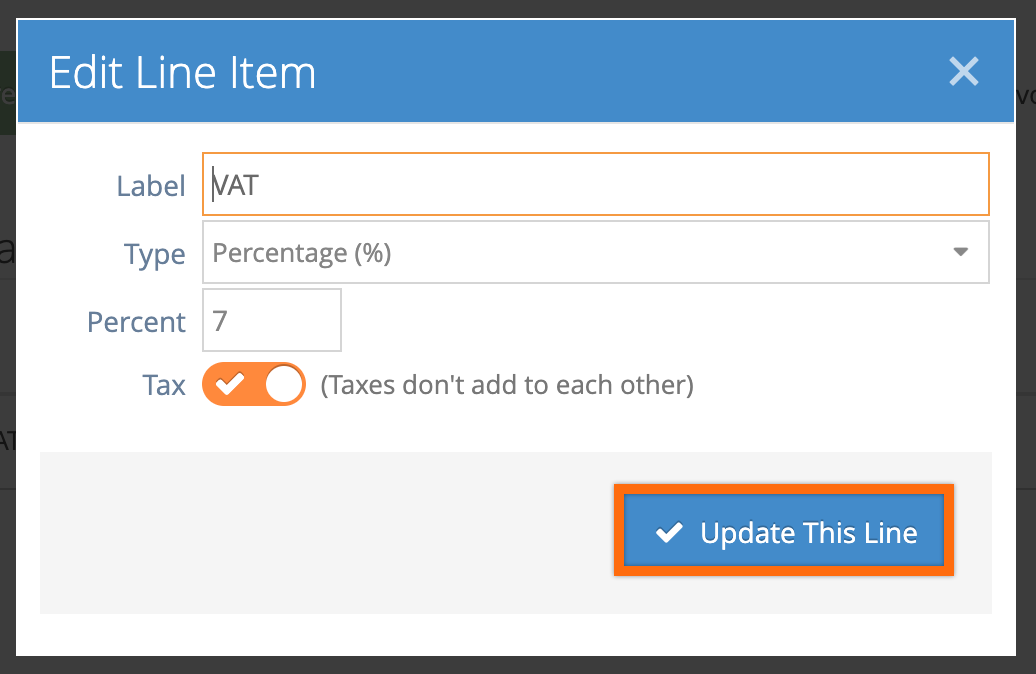This screenshot has width=1036, height=674.
Task: Click the Taxes don't add to each other note
Action: 507,385
